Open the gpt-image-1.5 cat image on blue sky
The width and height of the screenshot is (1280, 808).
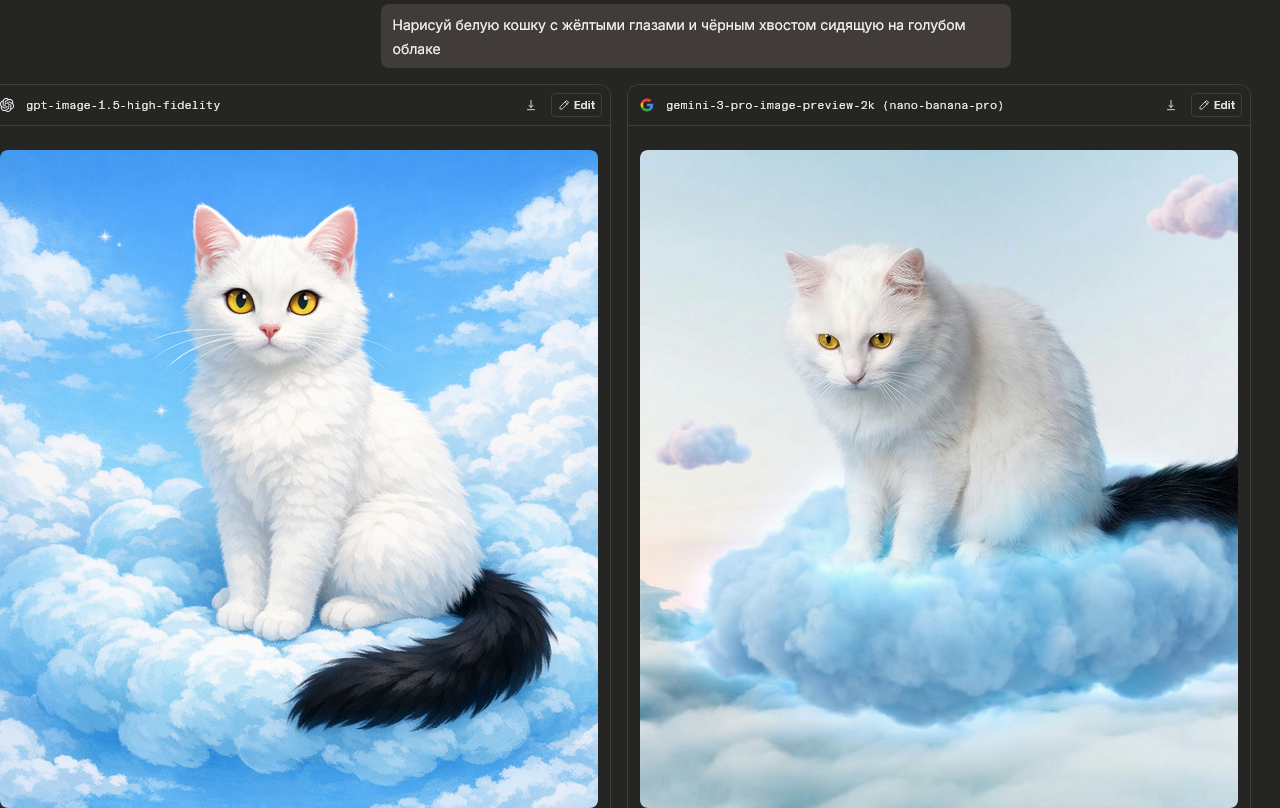[x=299, y=479]
